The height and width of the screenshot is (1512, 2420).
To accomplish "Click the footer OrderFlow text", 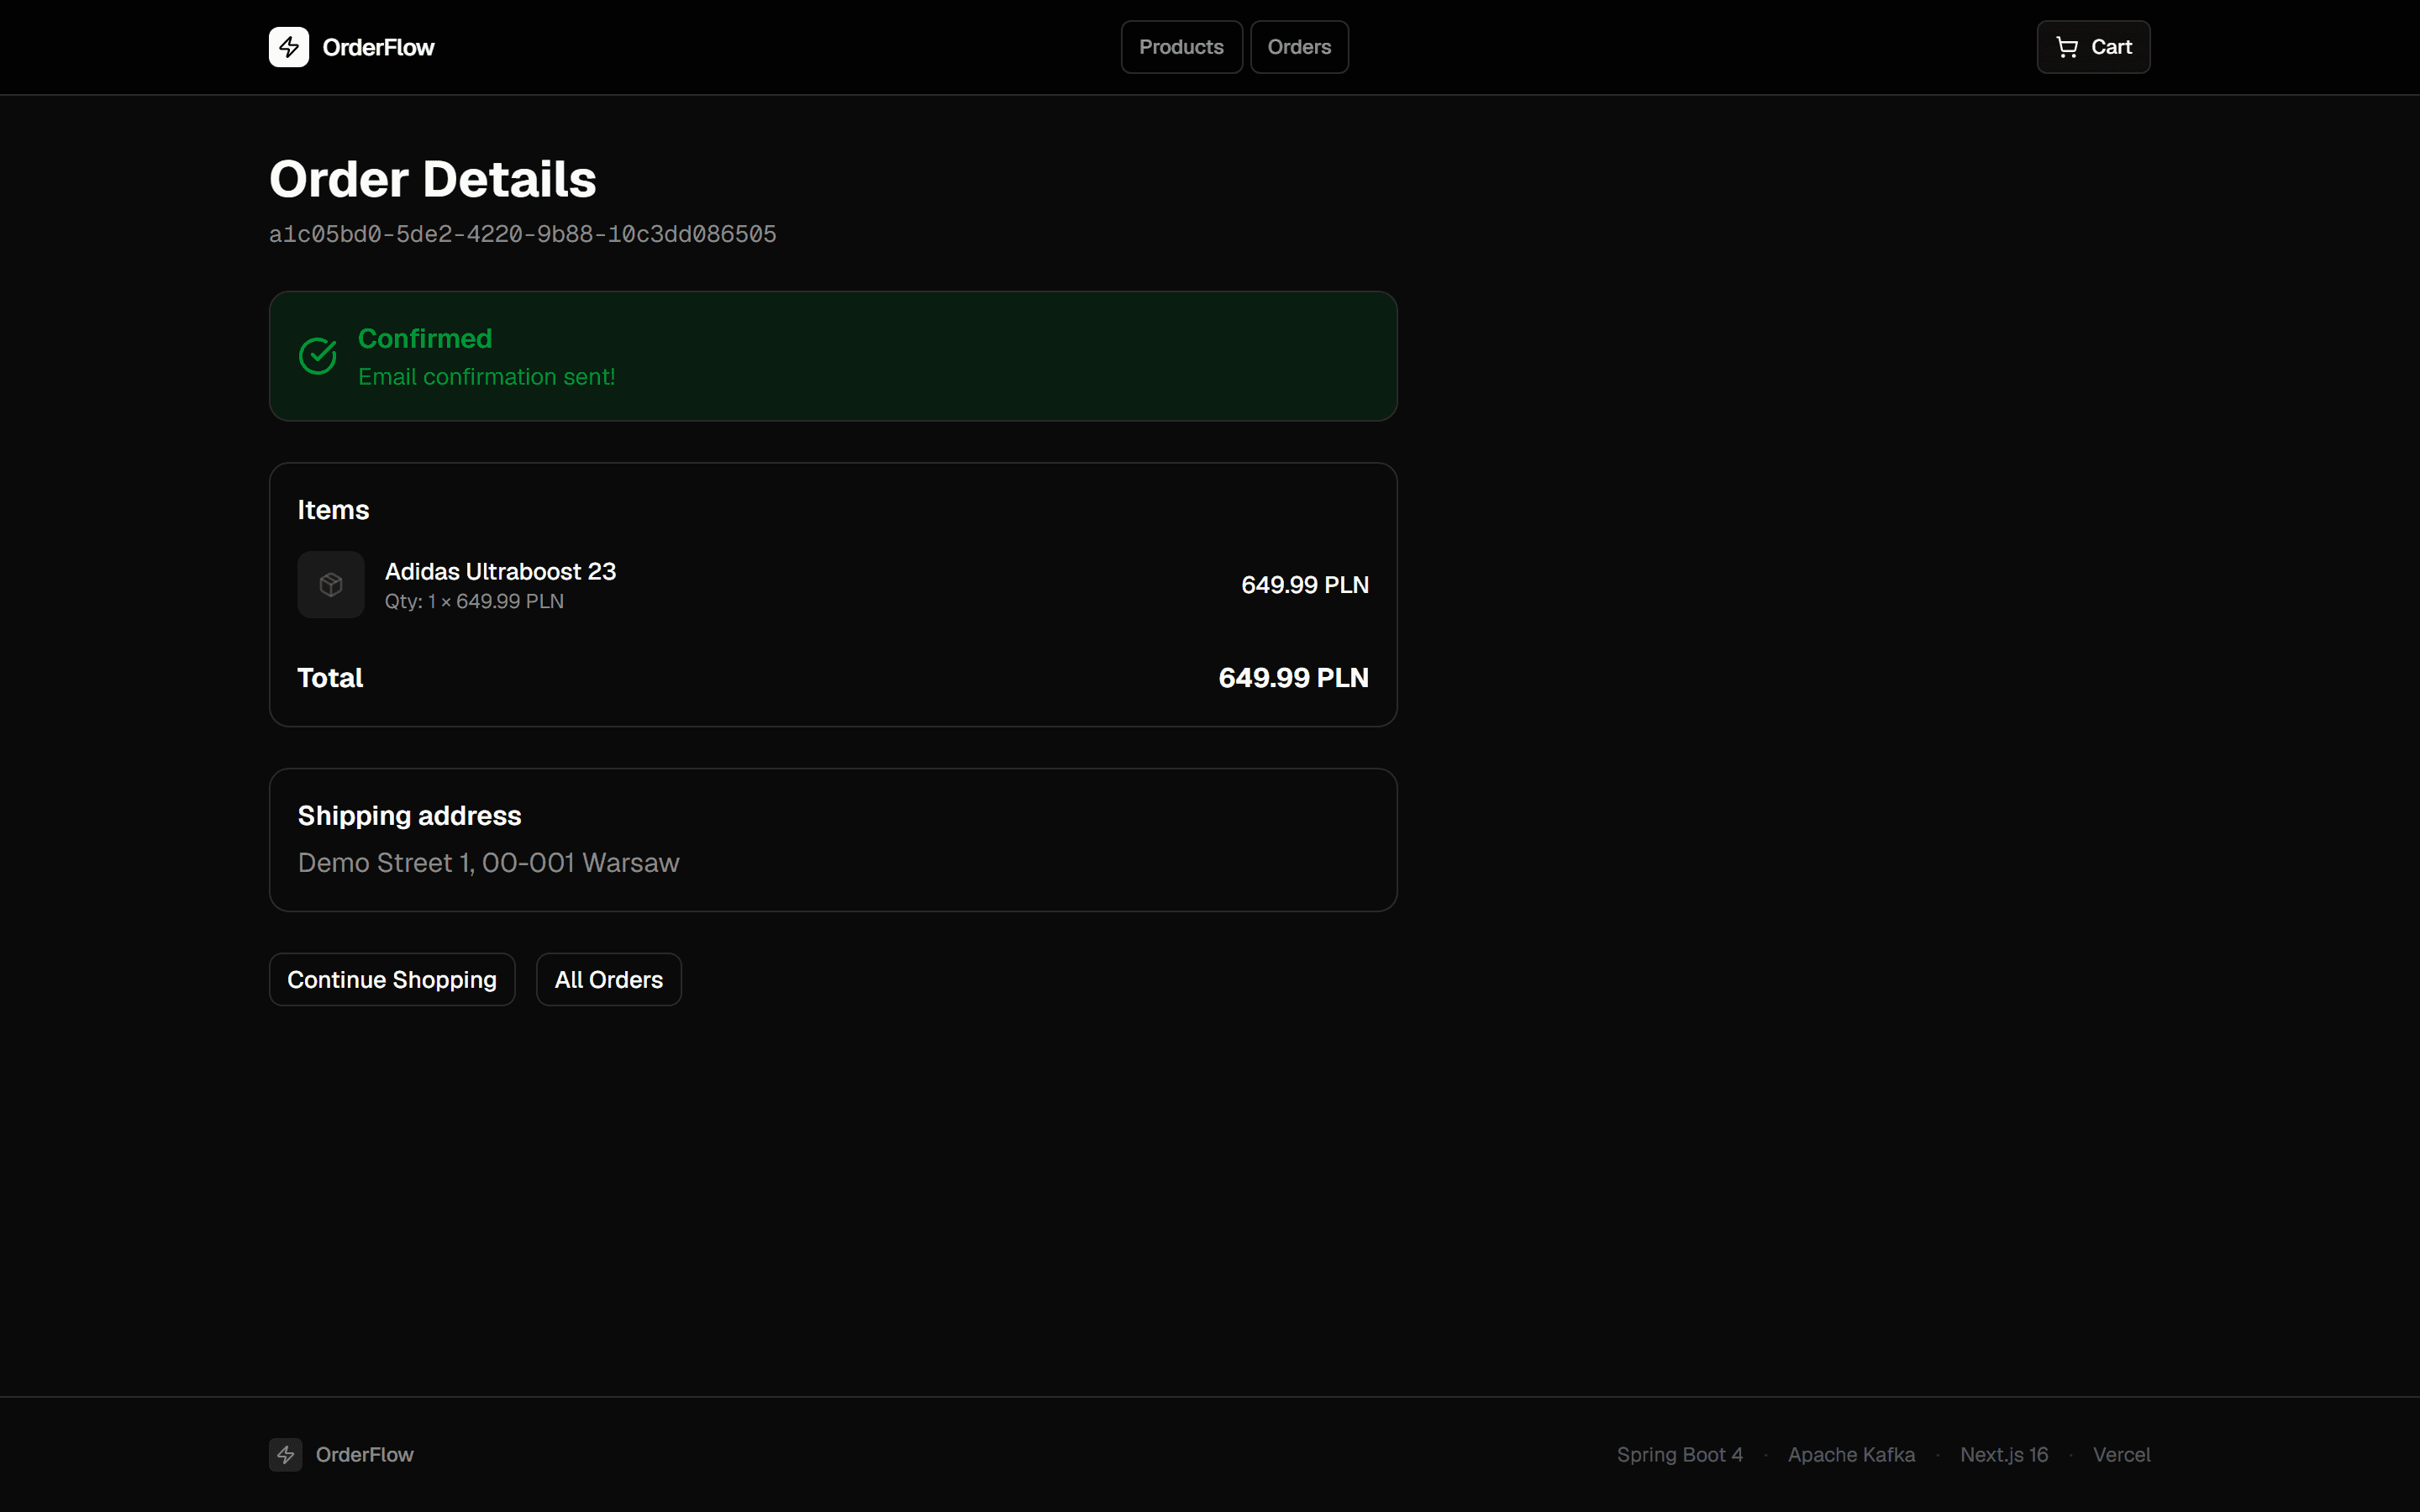I will point(365,1454).
